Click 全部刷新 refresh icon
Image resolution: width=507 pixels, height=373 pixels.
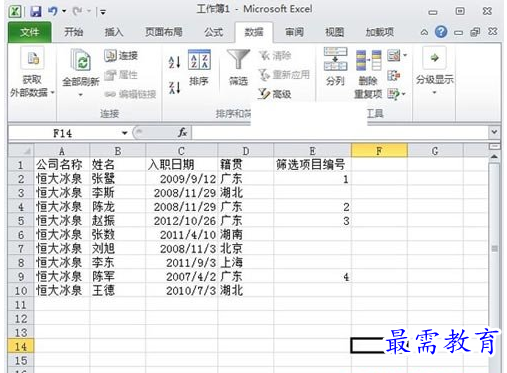pos(80,60)
